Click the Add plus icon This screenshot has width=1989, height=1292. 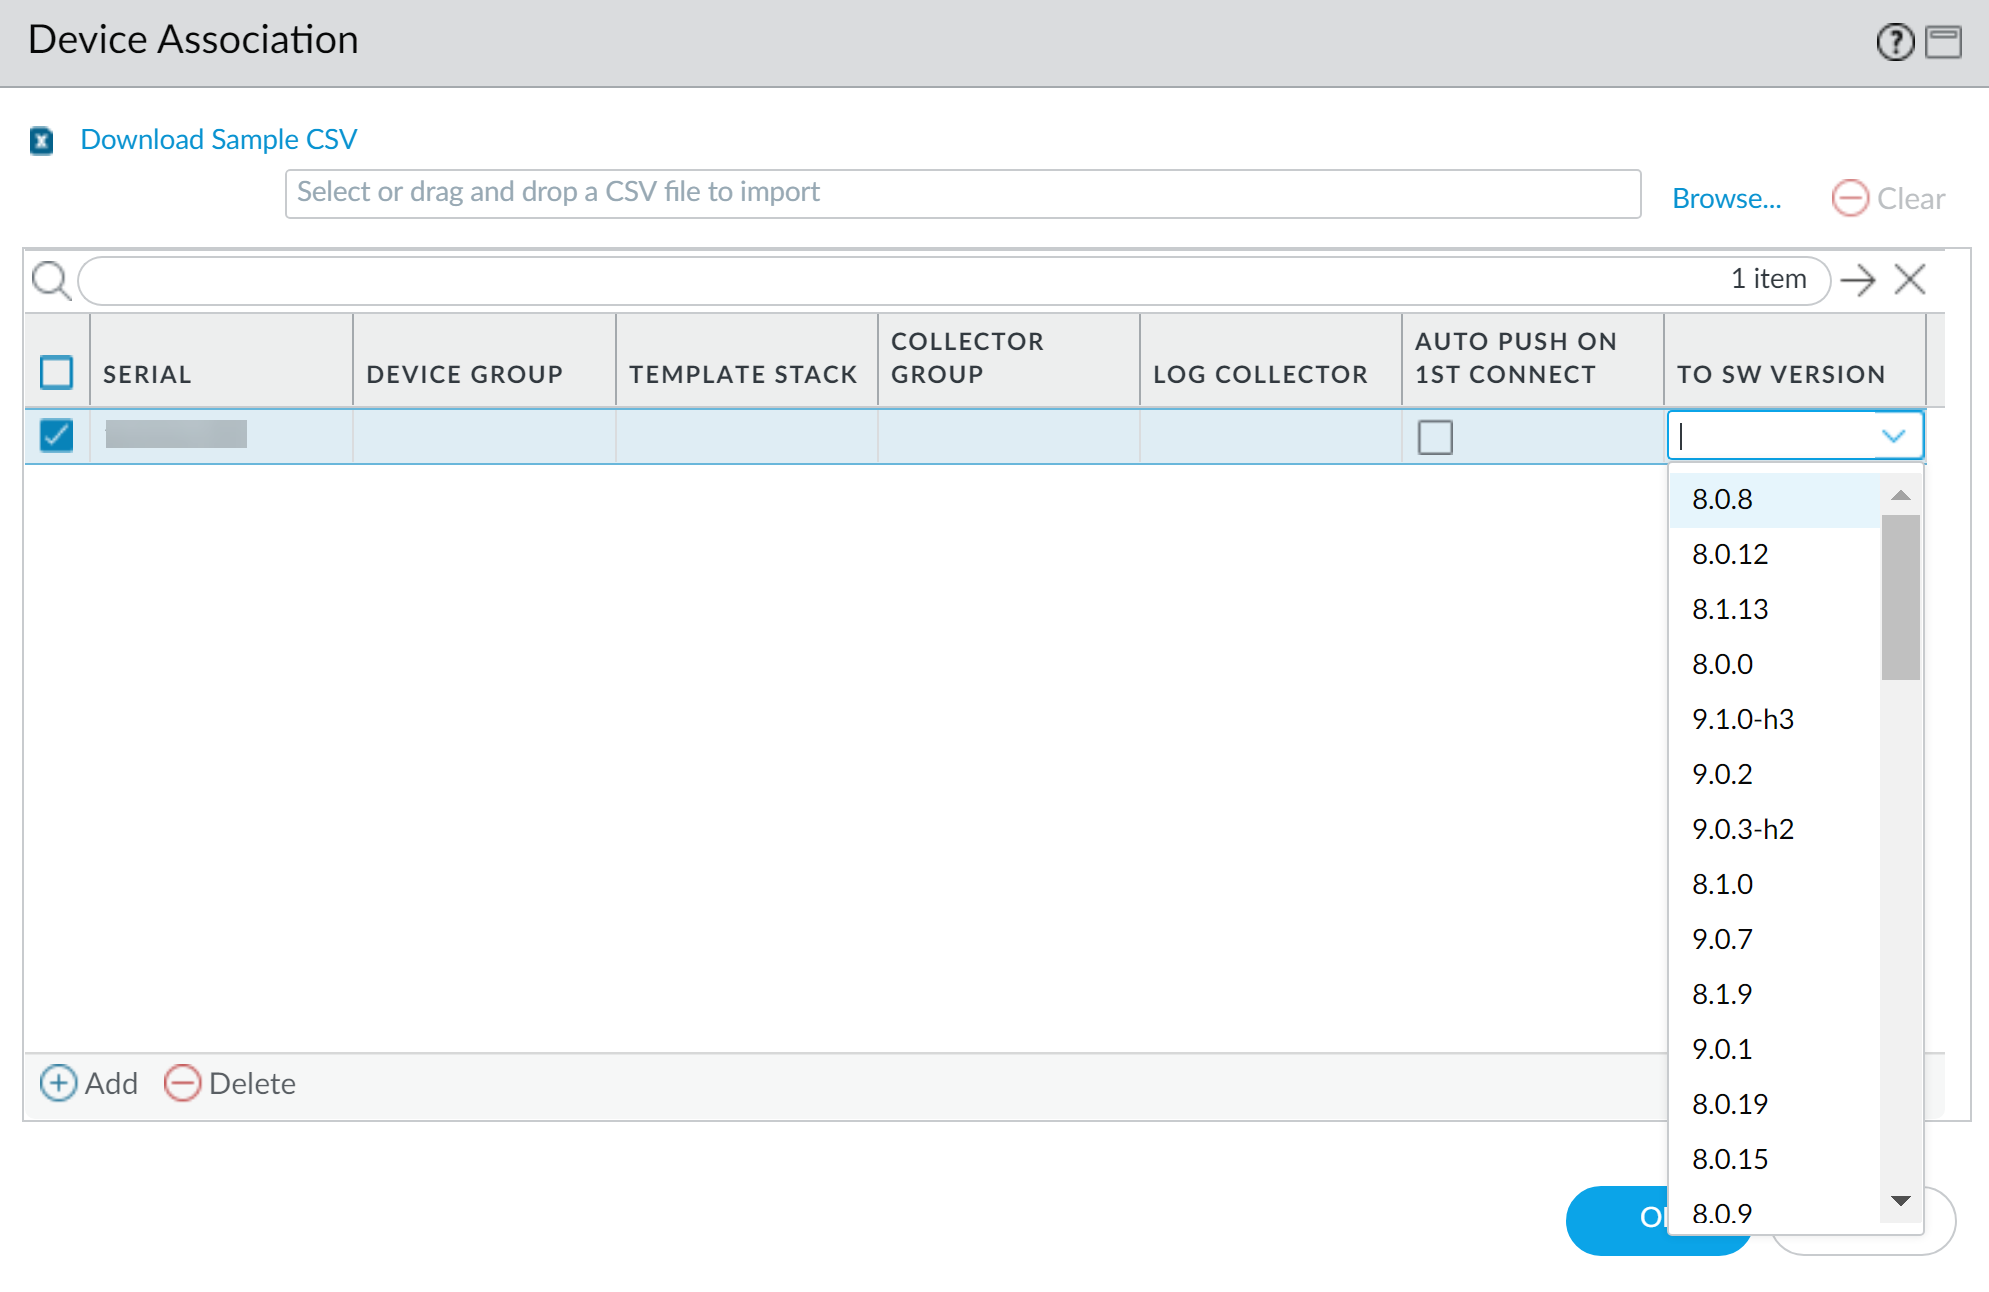58,1083
